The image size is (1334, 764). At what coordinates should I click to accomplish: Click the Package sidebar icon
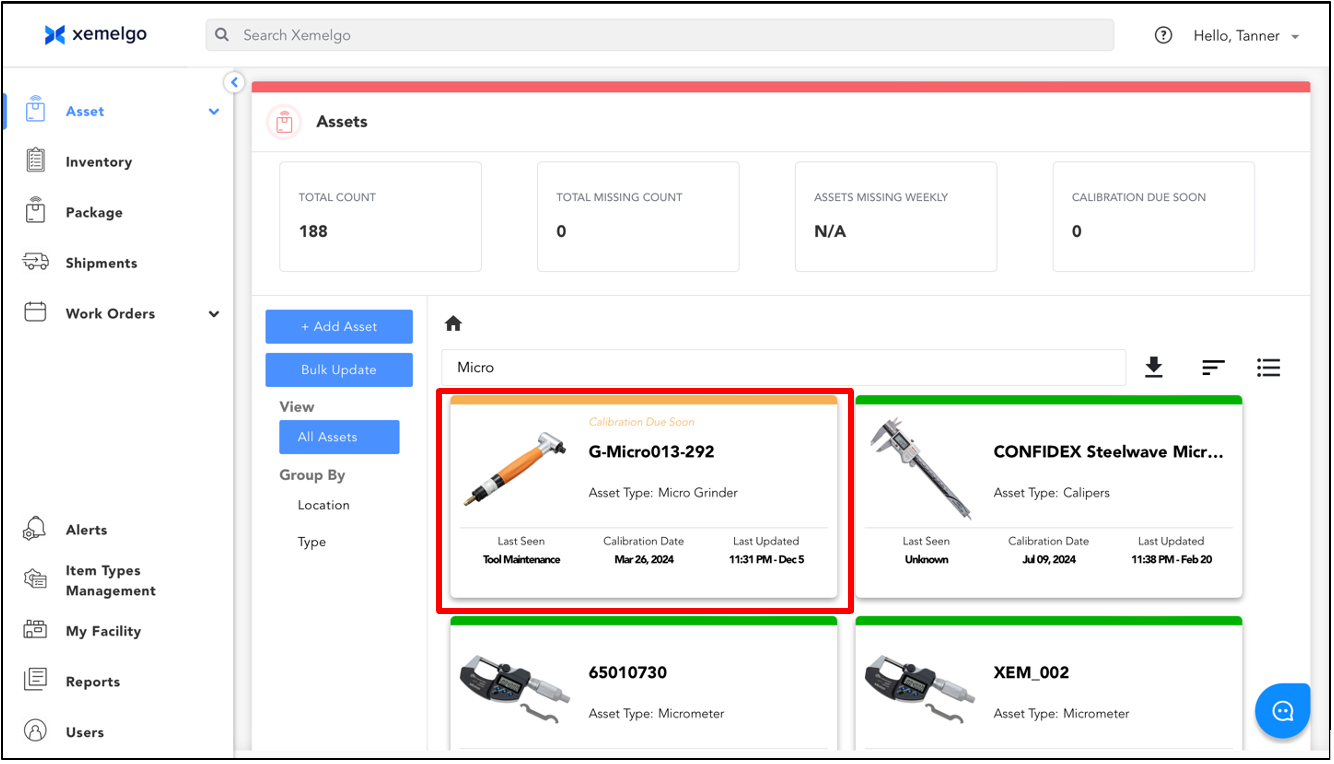[x=36, y=211]
